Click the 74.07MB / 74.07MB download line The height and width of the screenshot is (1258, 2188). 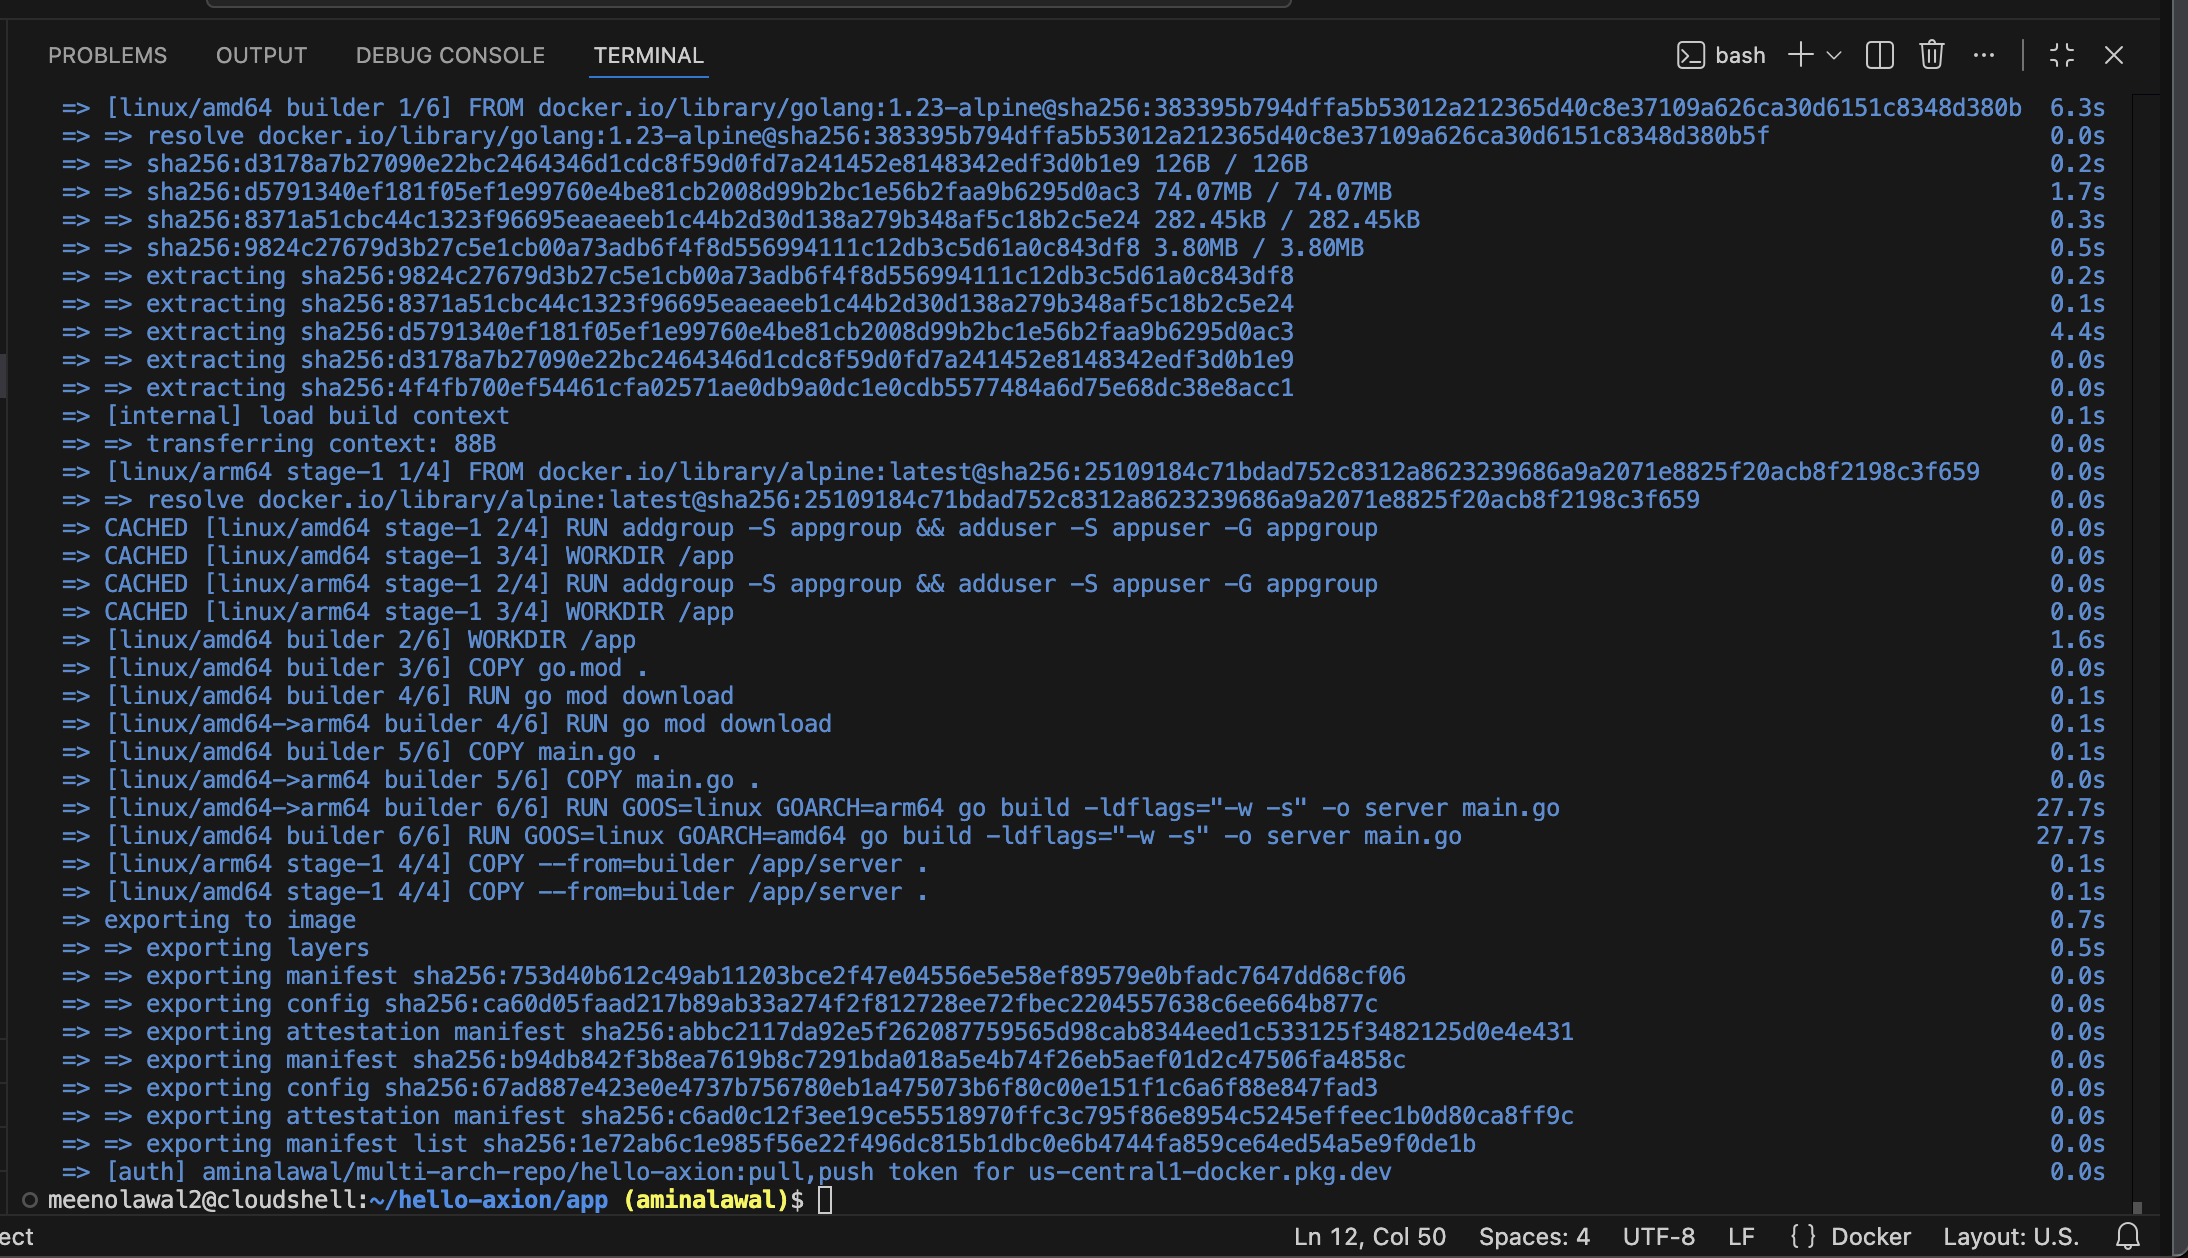726,192
